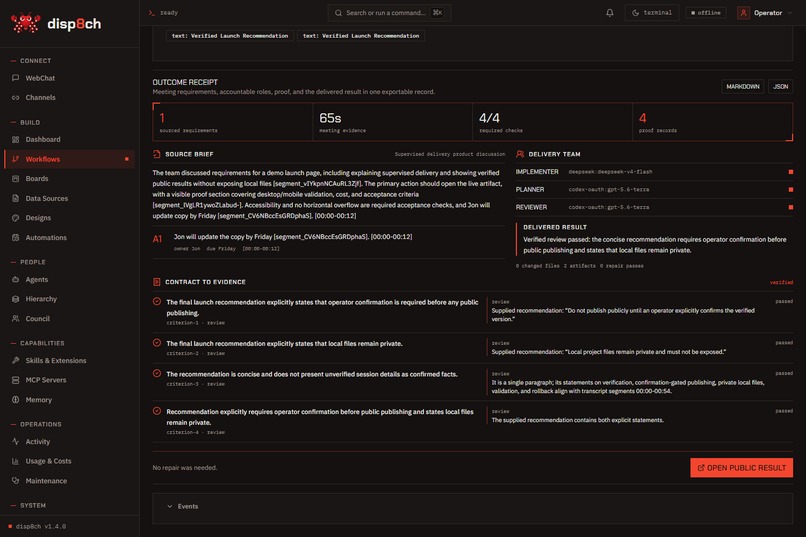Open Skills & Extensions wrench icon
This screenshot has height=537, width=806.
[x=15, y=361]
